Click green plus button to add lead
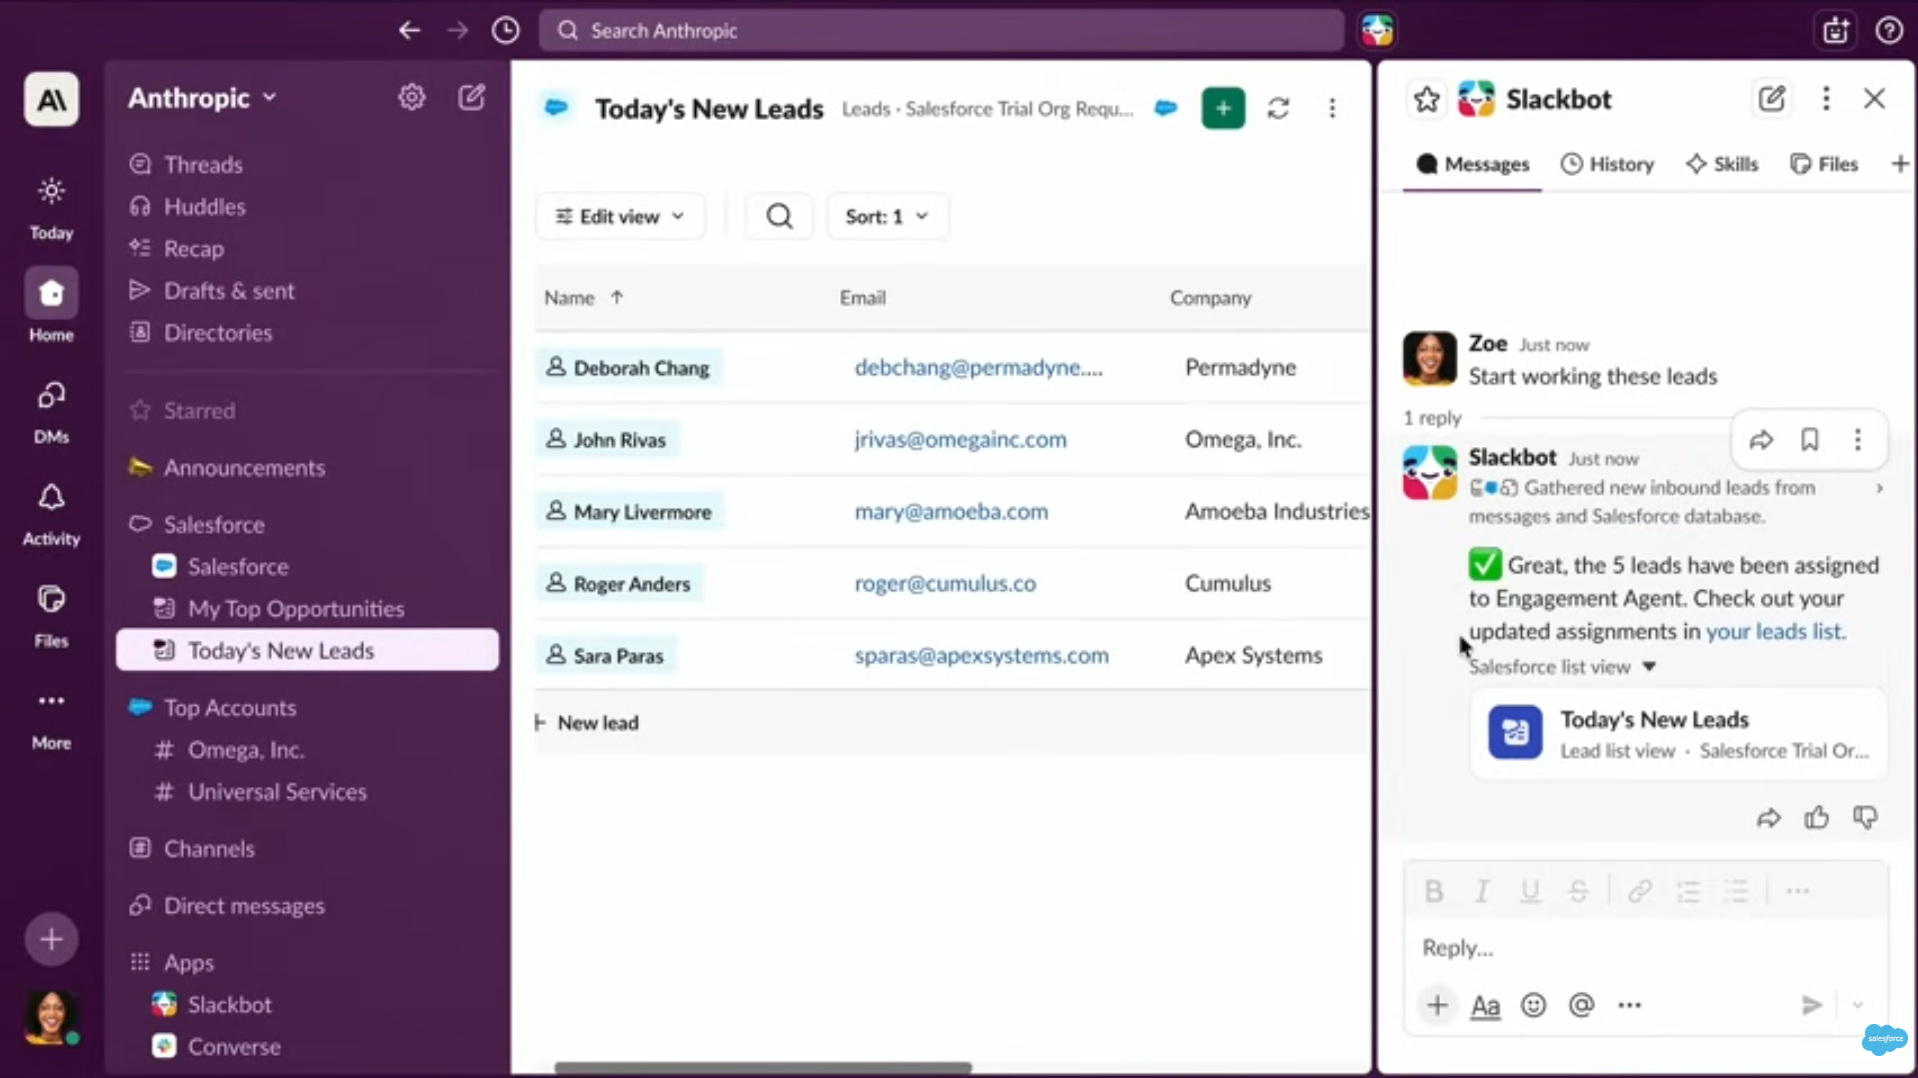This screenshot has width=1918, height=1078. [x=1223, y=108]
